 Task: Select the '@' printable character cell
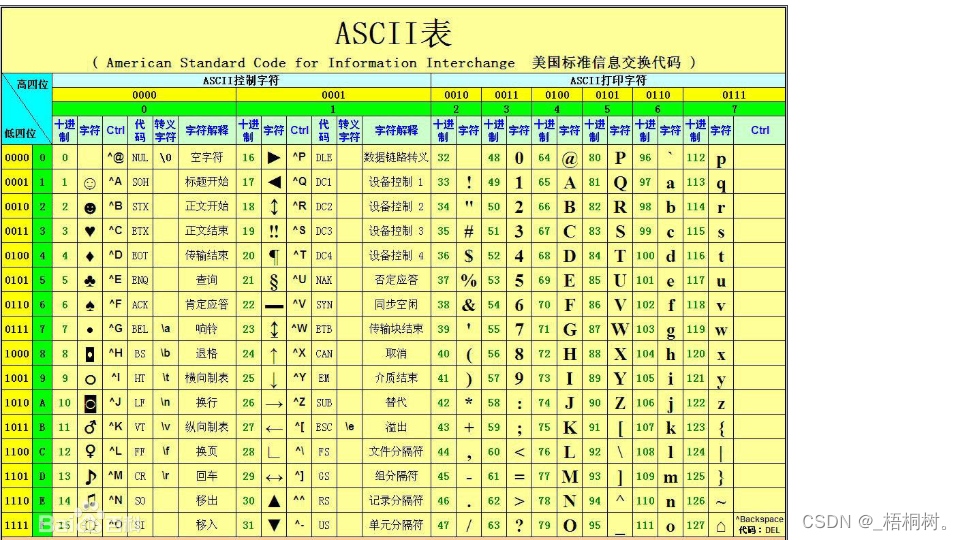click(x=569, y=158)
